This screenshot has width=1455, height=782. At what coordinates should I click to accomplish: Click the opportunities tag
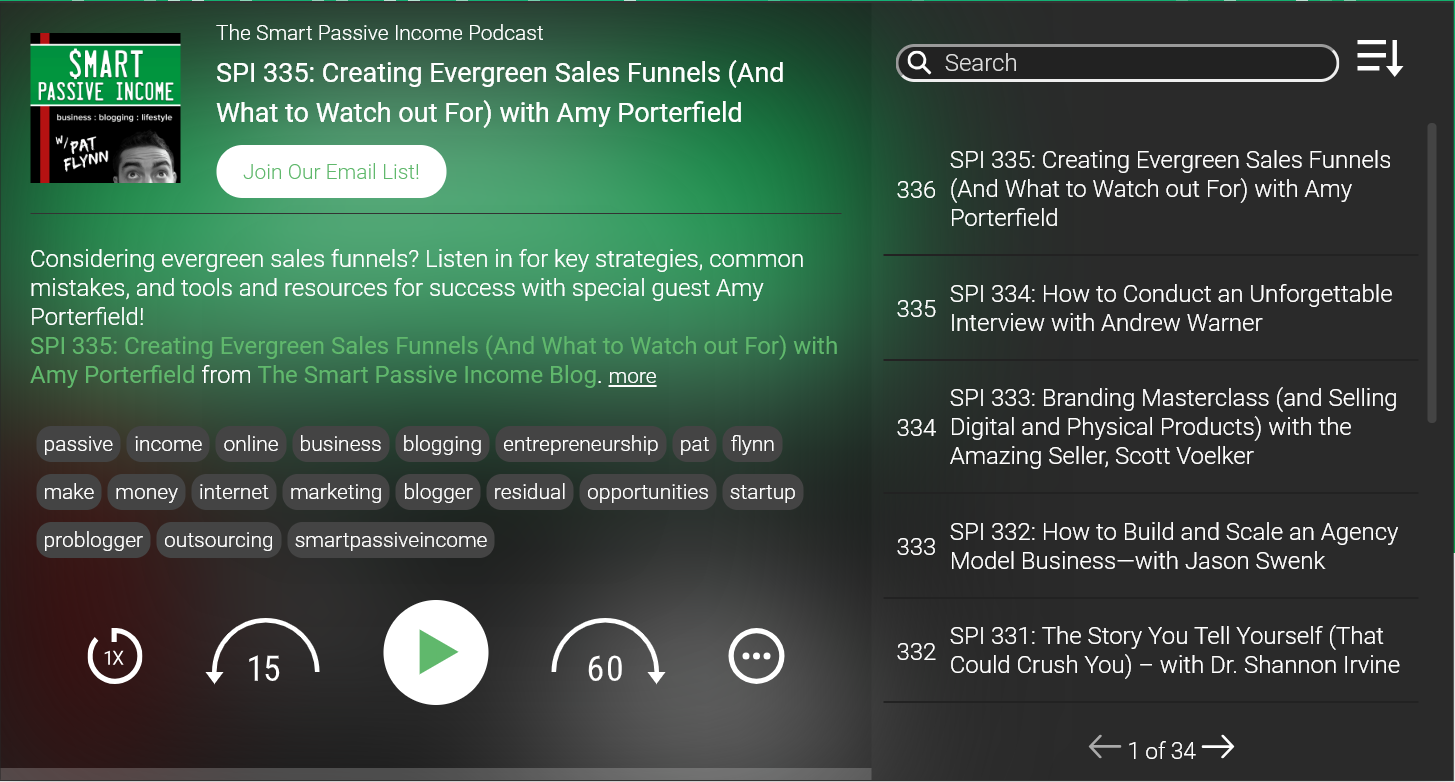[647, 492]
